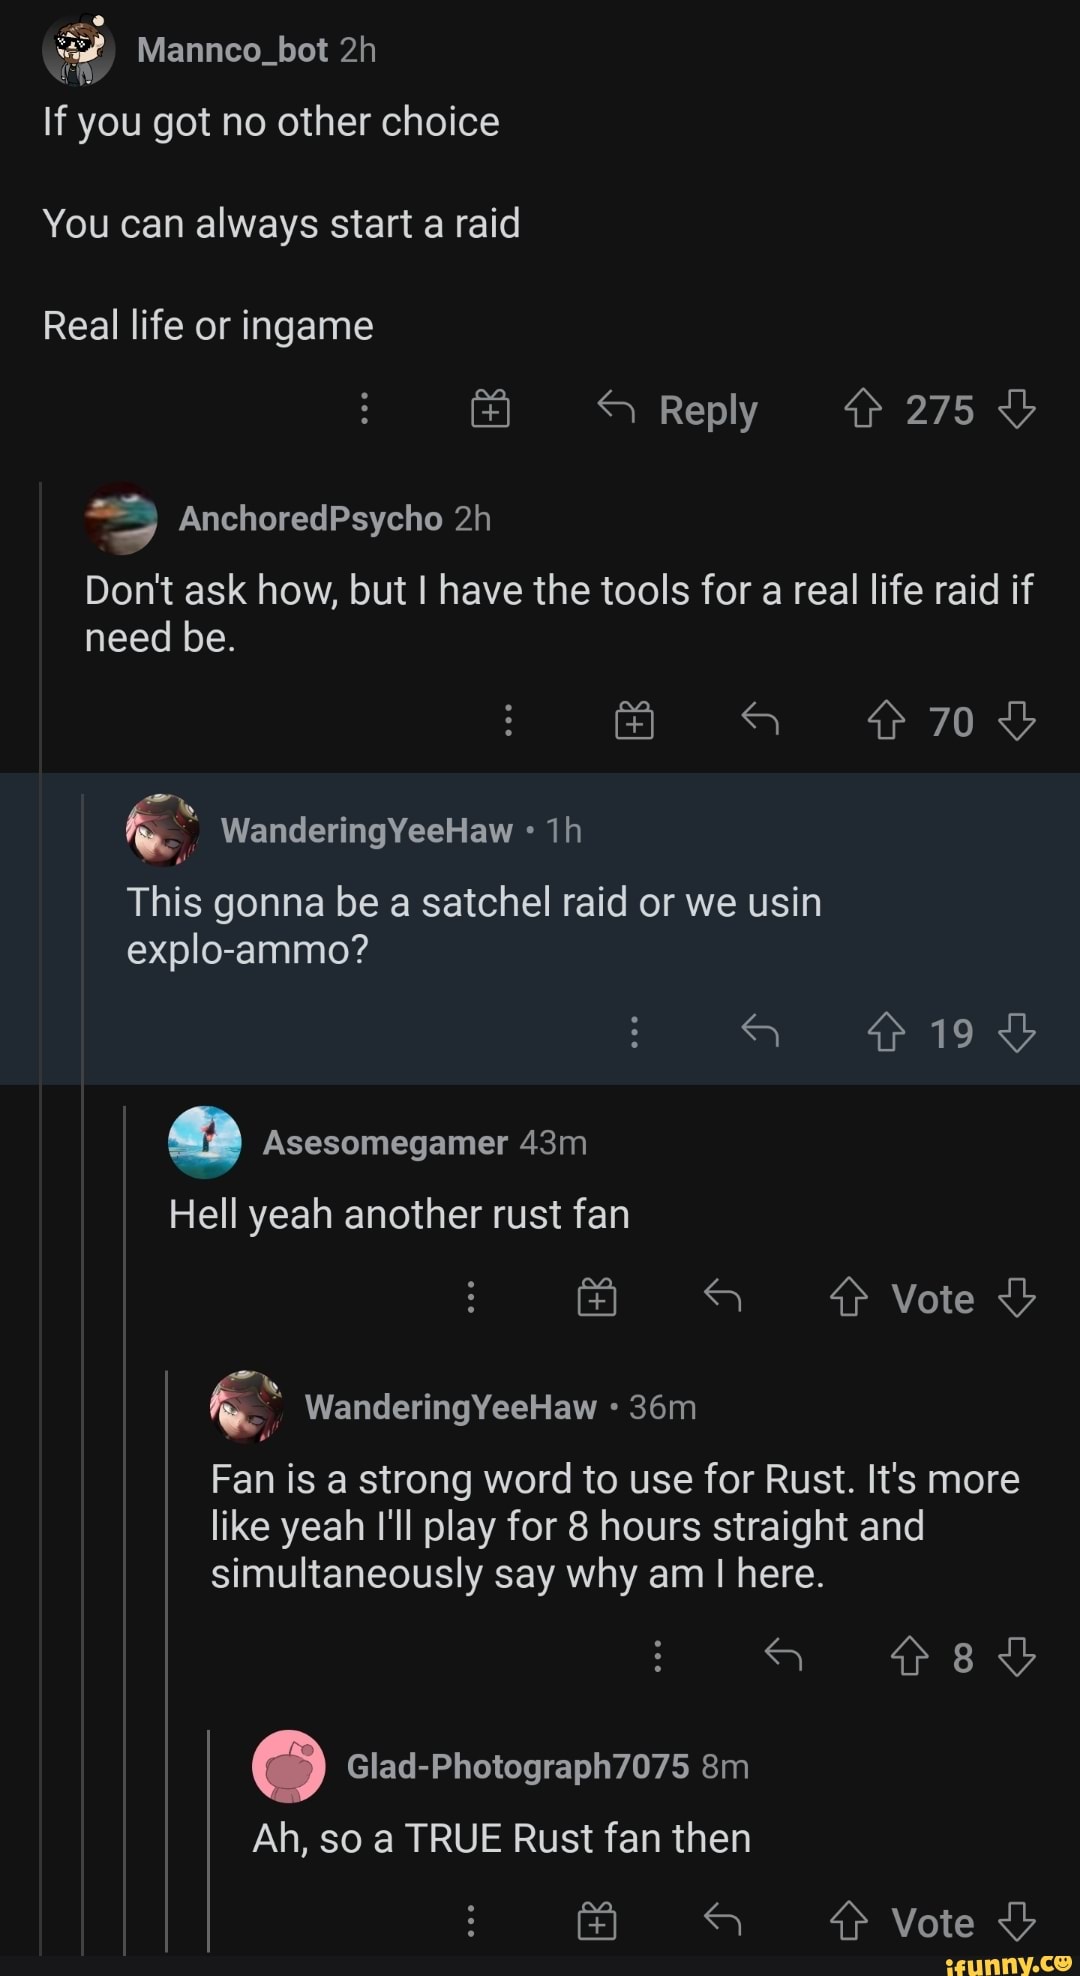Viewport: 1080px width, 1976px height.
Task: Open options menu on satchel raid comment
Action: coord(634,1032)
